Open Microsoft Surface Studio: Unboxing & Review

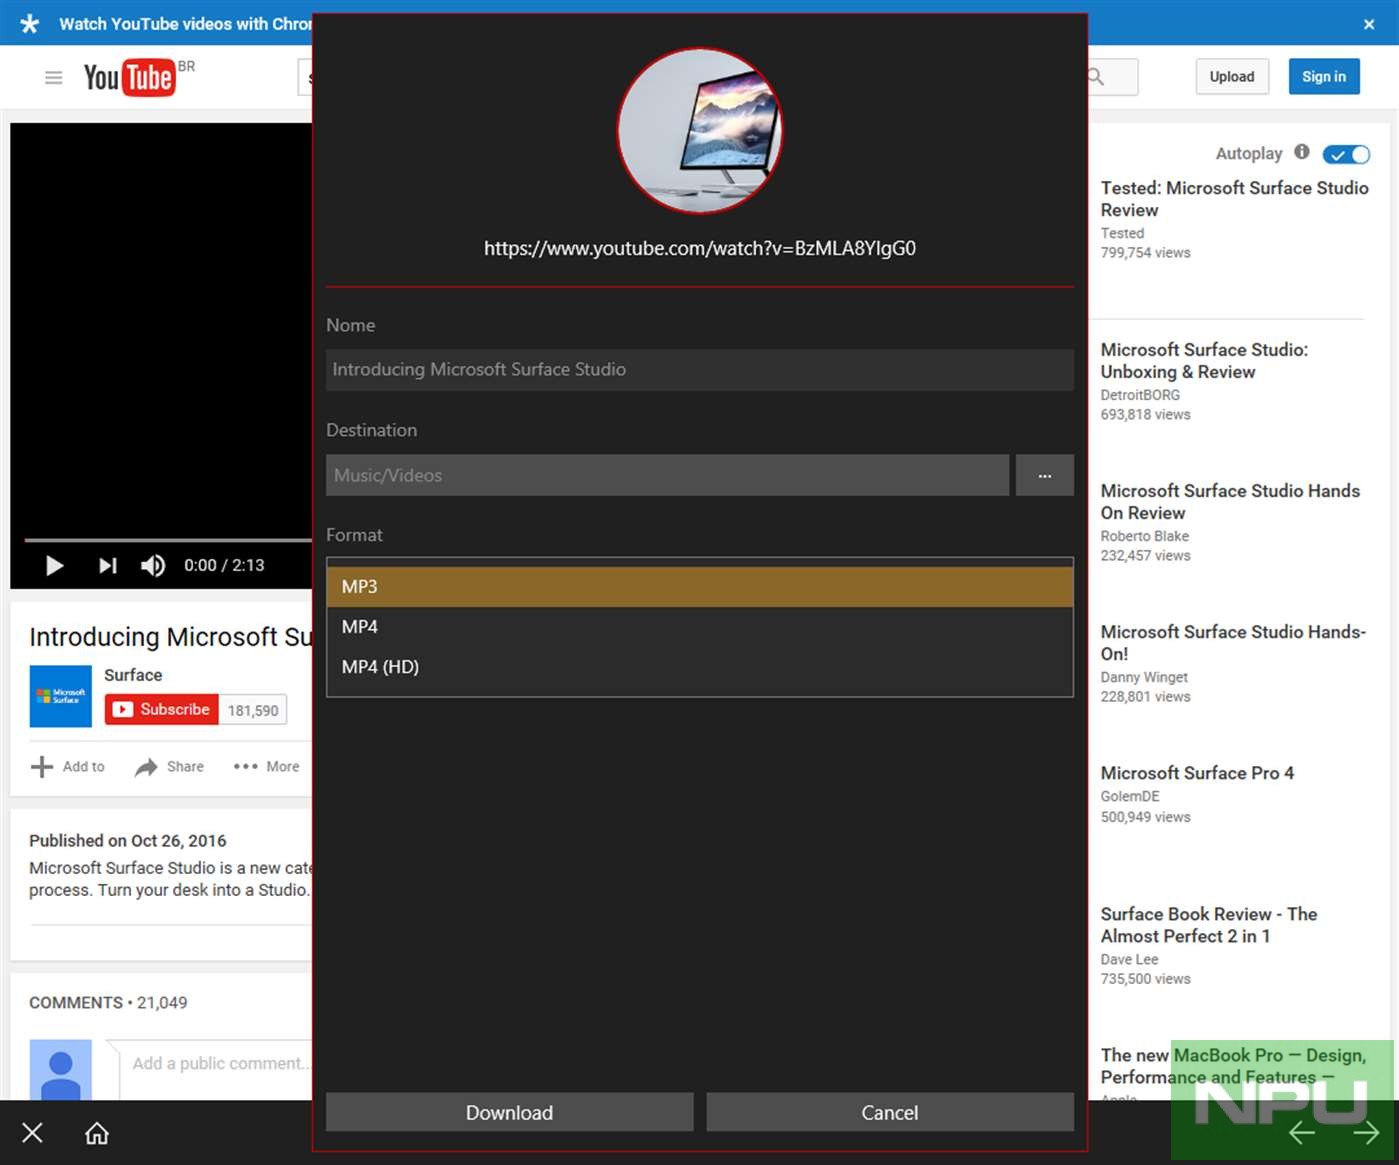click(x=1204, y=361)
